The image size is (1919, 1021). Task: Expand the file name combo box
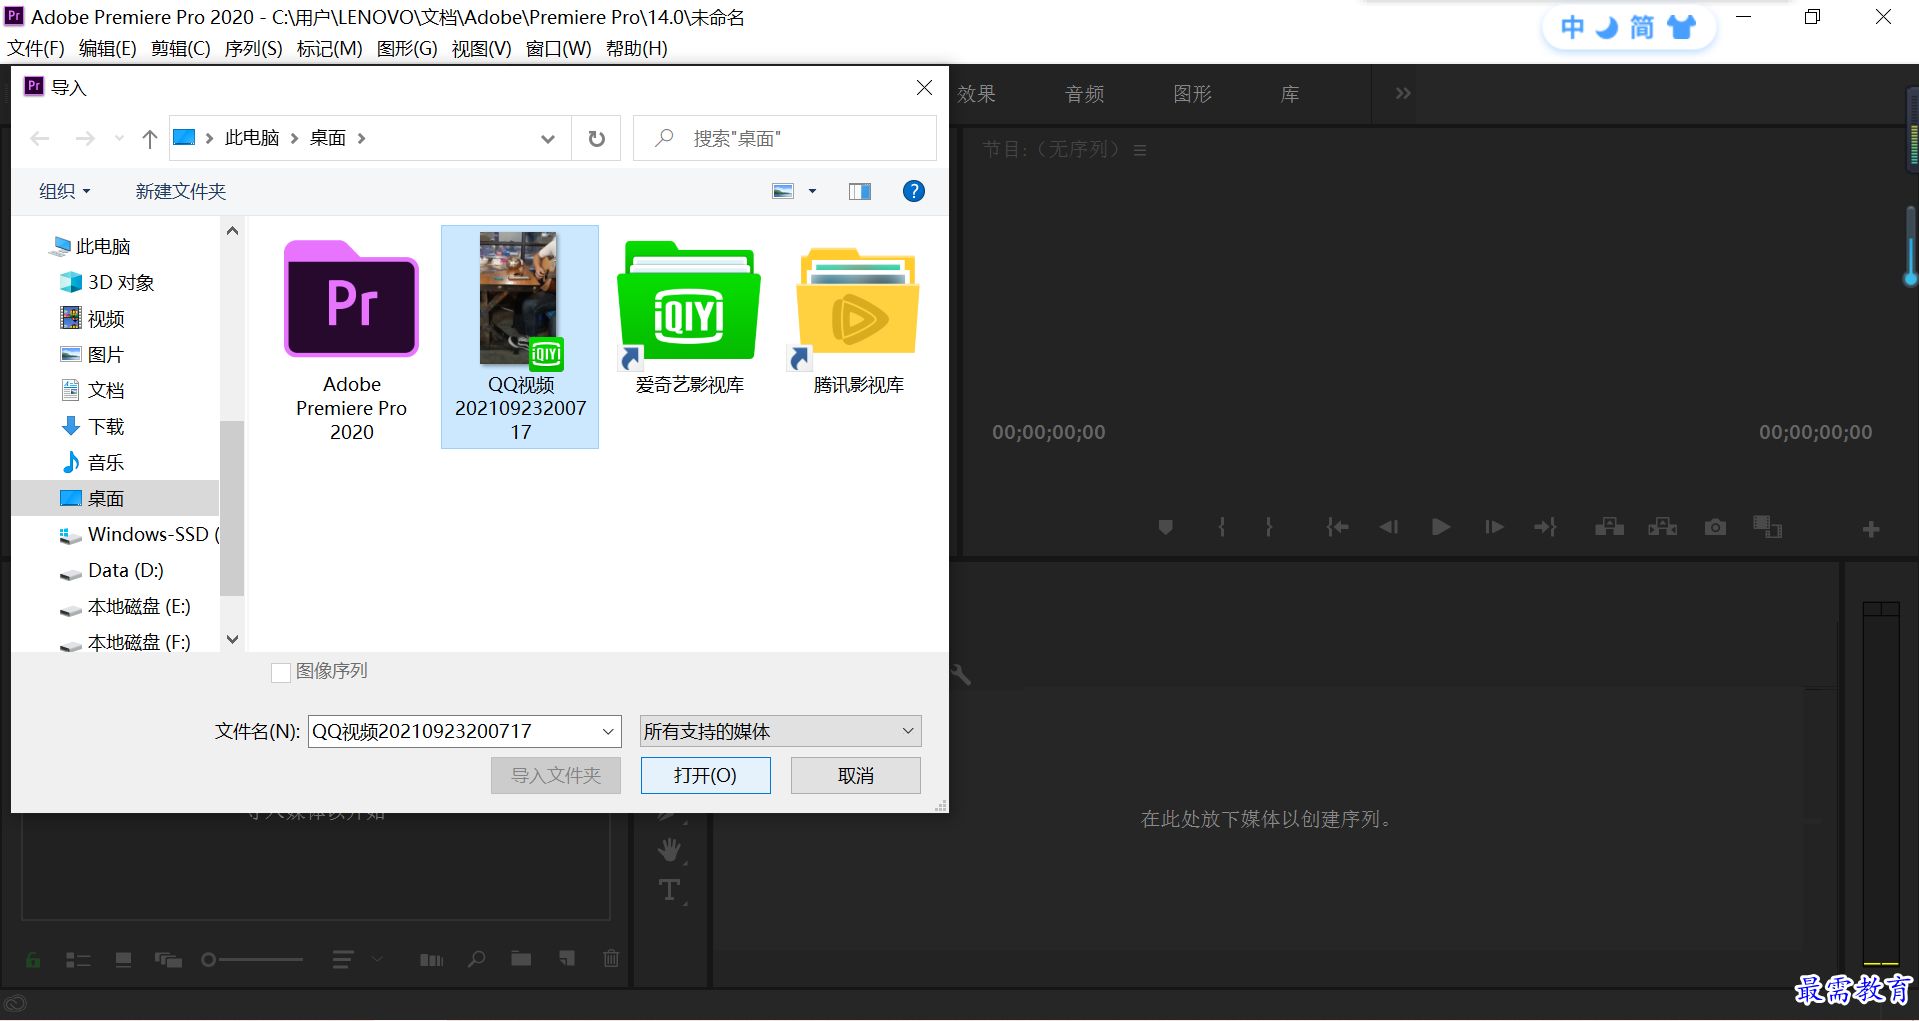[608, 731]
